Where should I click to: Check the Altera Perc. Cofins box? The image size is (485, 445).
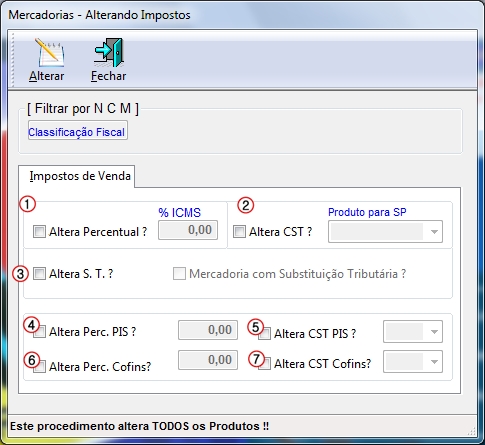40,367
